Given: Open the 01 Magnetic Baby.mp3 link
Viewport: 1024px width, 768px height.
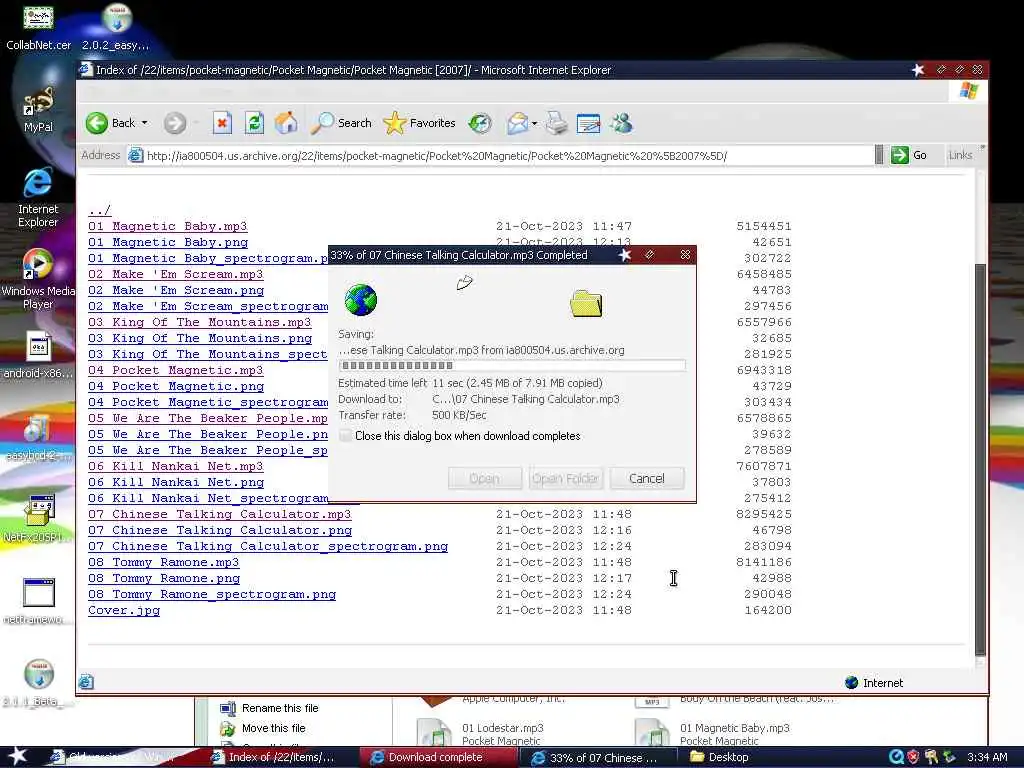Looking at the screenshot, I should (x=168, y=226).
